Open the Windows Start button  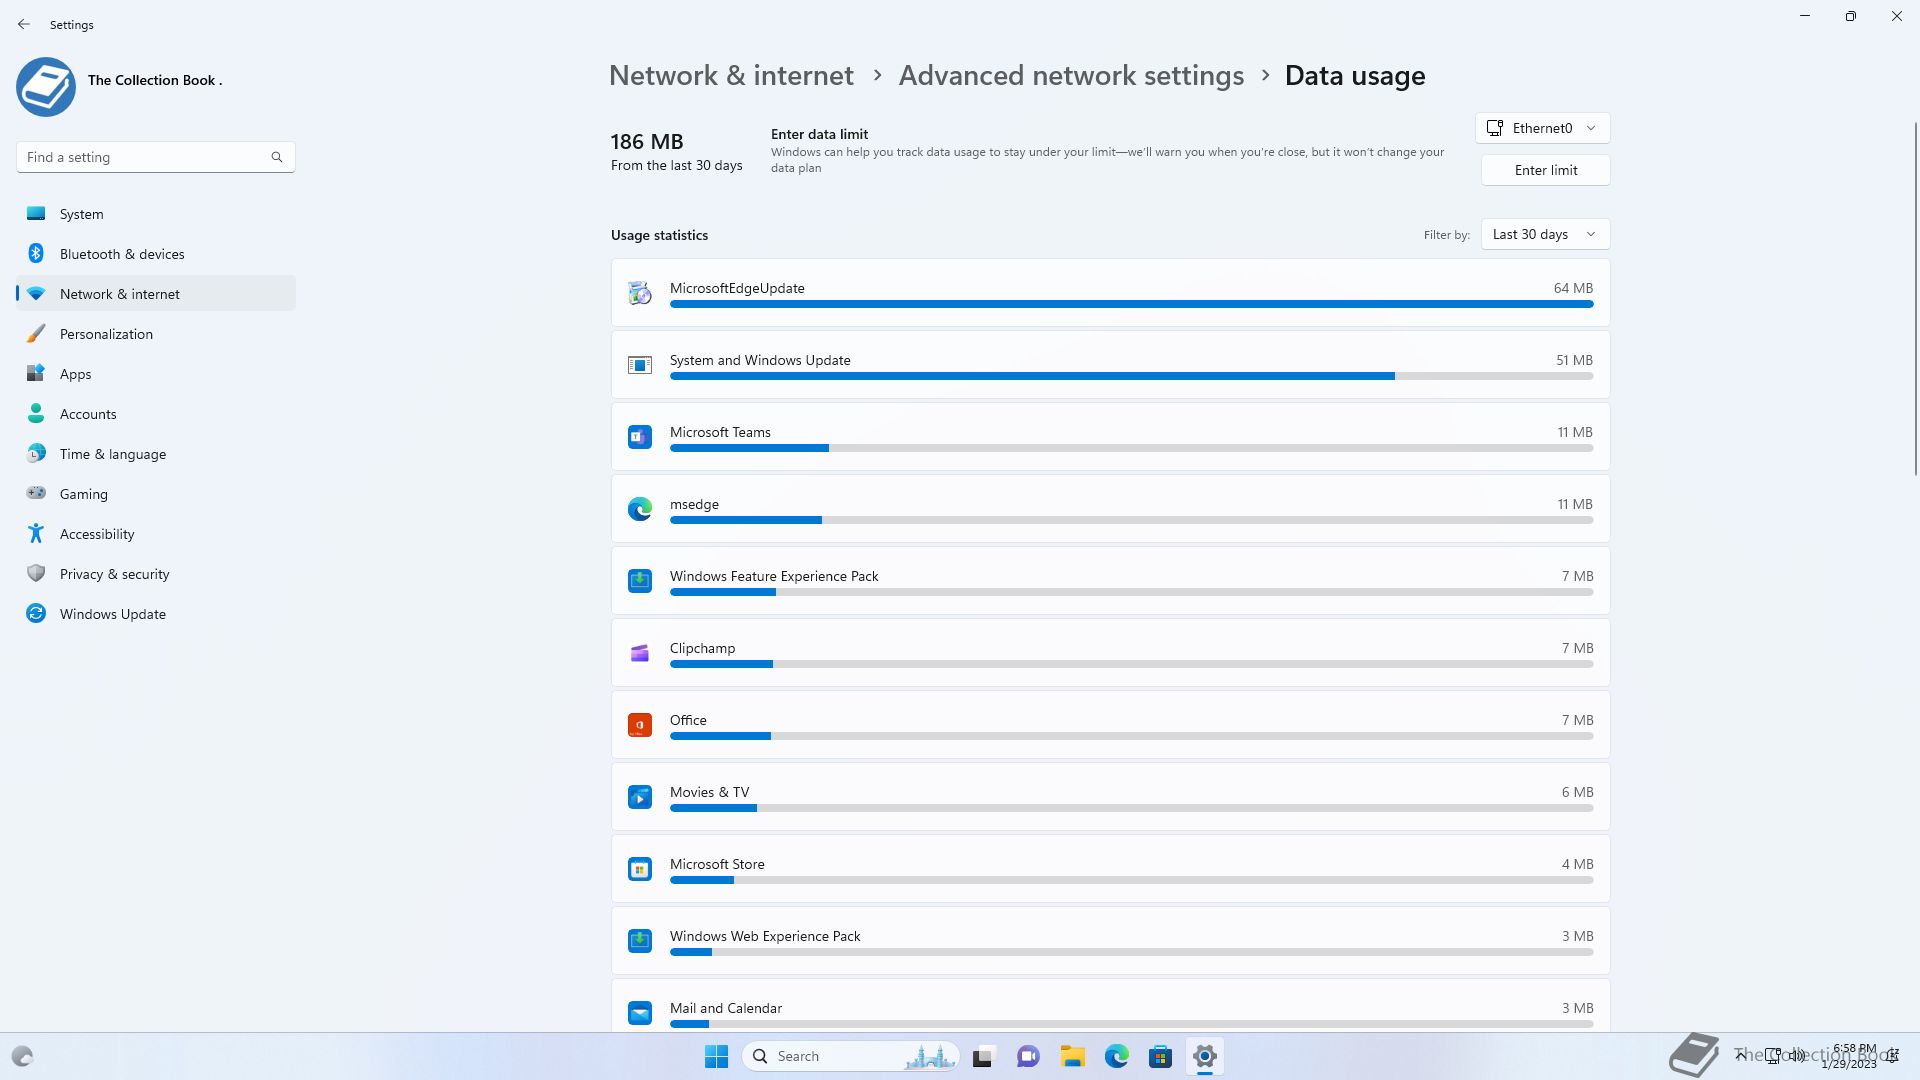[716, 1056]
